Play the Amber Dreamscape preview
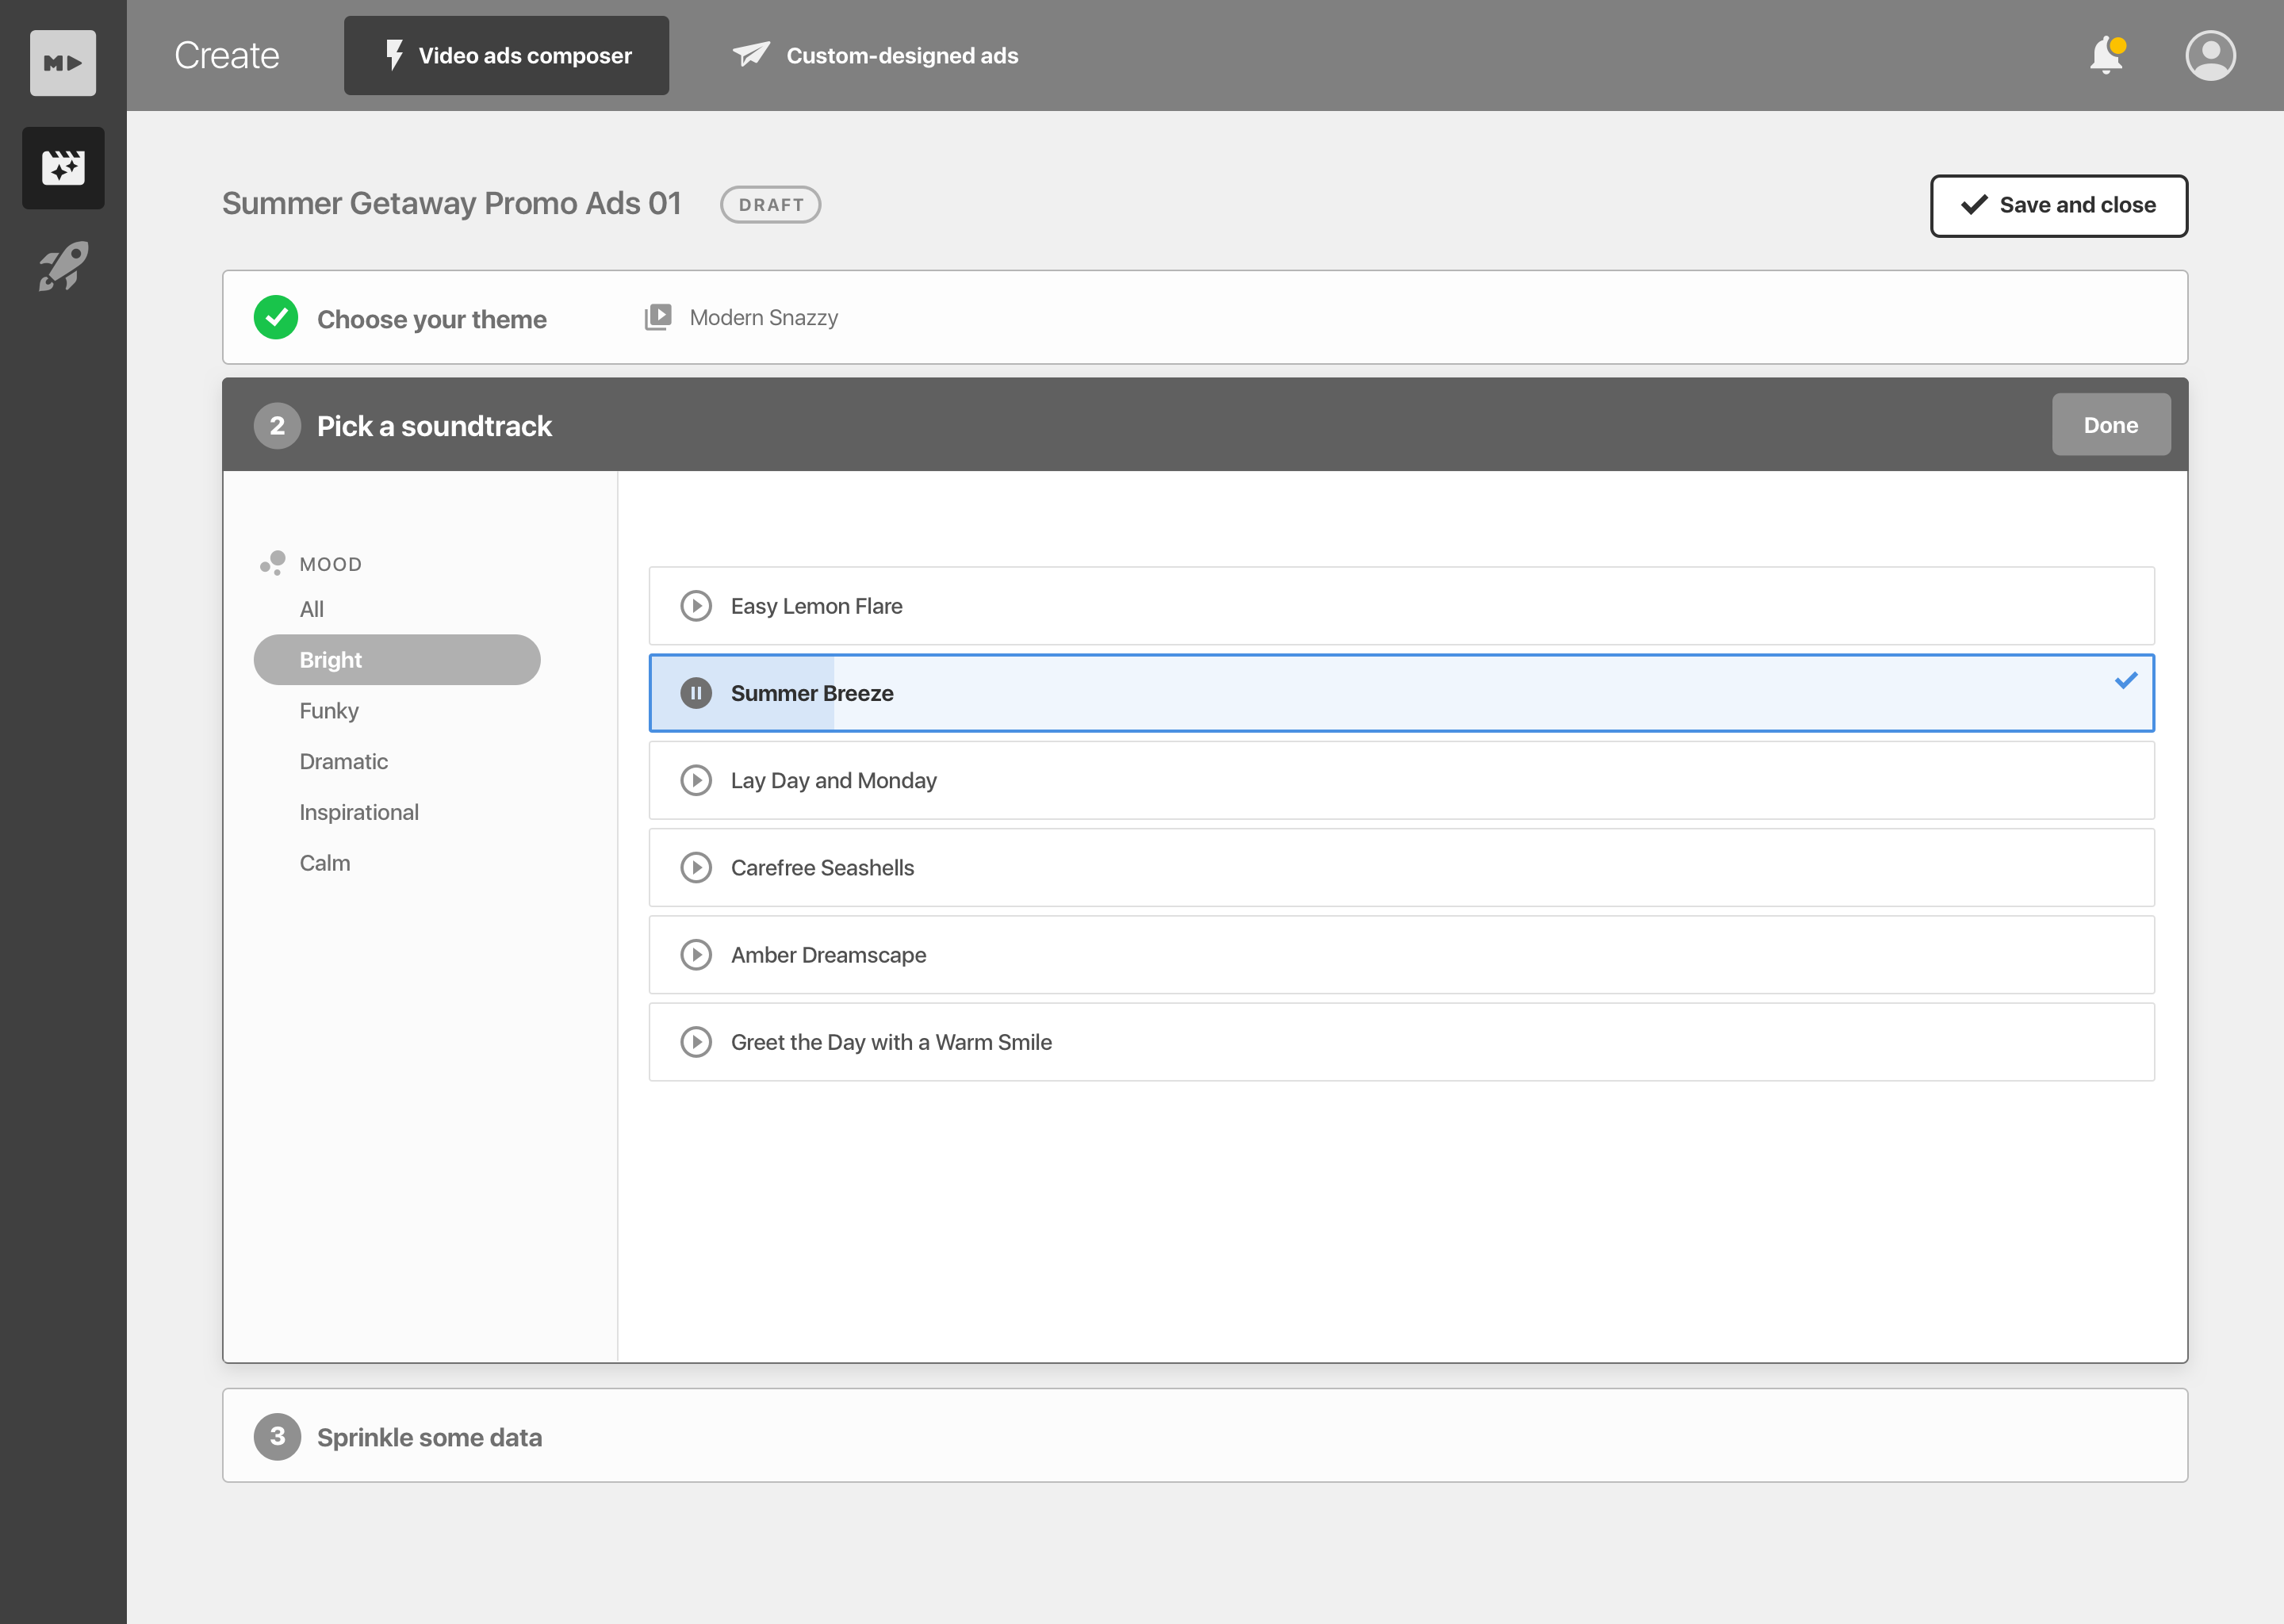Viewport: 2284px width, 1624px height. click(696, 955)
